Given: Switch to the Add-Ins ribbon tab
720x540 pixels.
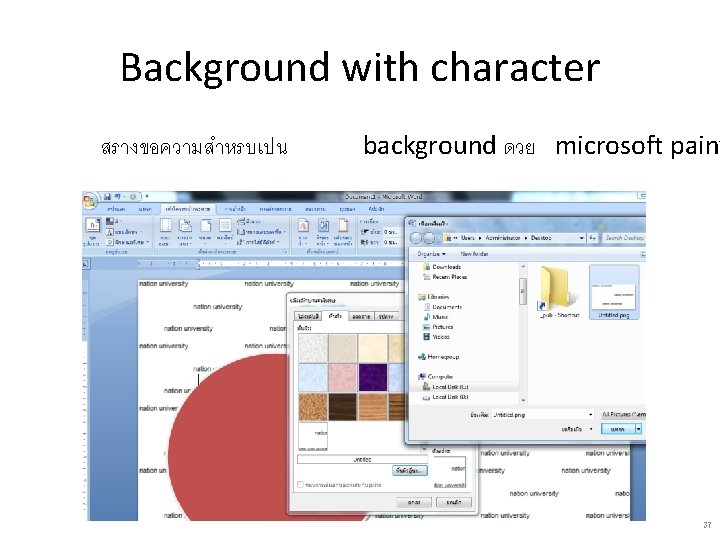Looking at the screenshot, I should (377, 209).
